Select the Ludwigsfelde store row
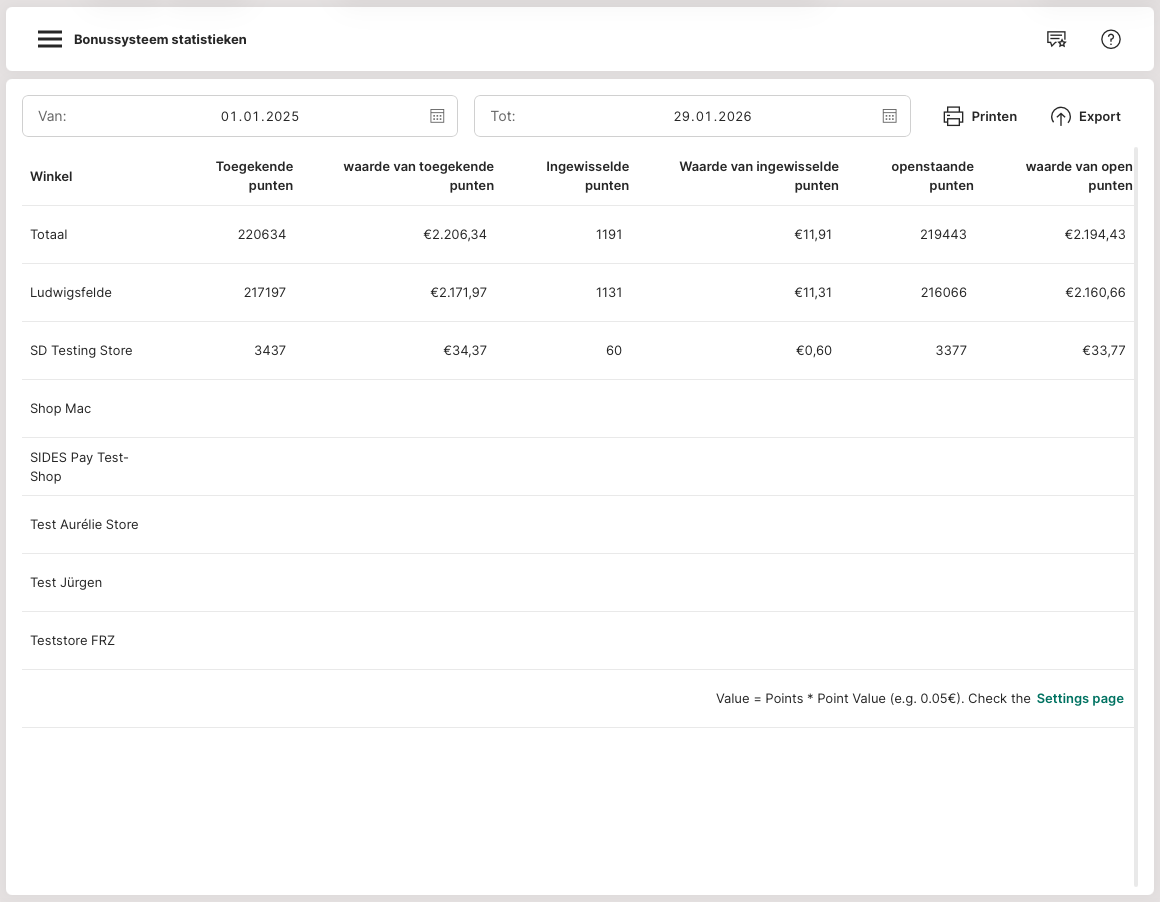Viewport: 1160px width, 902px height. (71, 293)
